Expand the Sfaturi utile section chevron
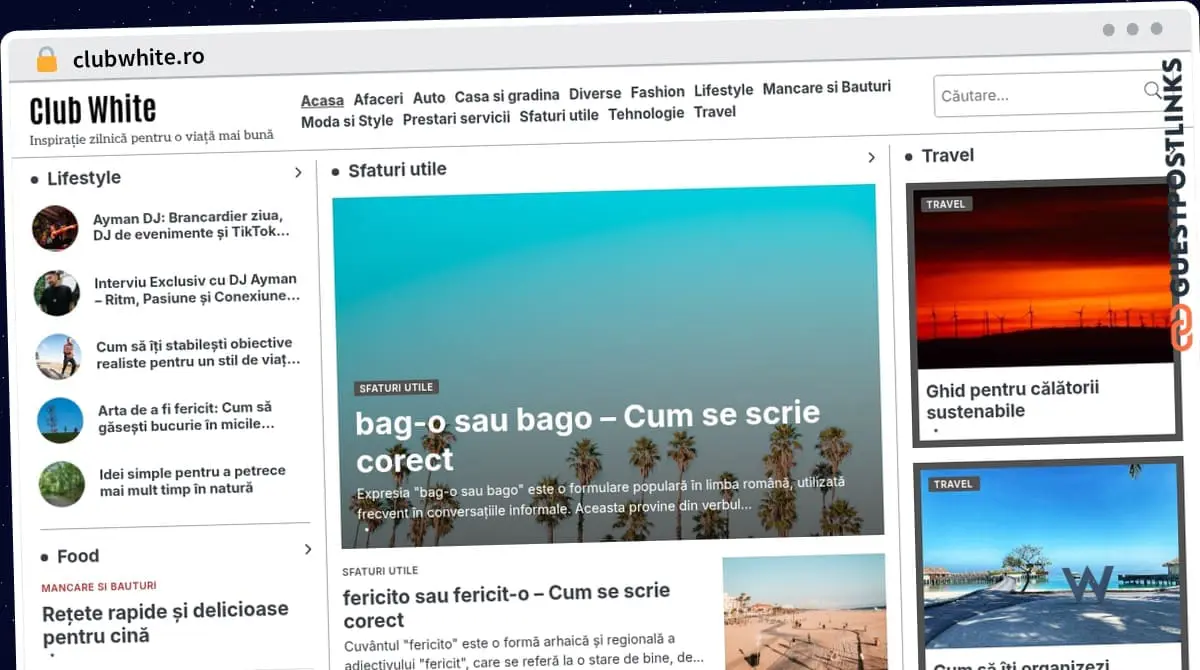The width and height of the screenshot is (1200, 670). click(871, 158)
